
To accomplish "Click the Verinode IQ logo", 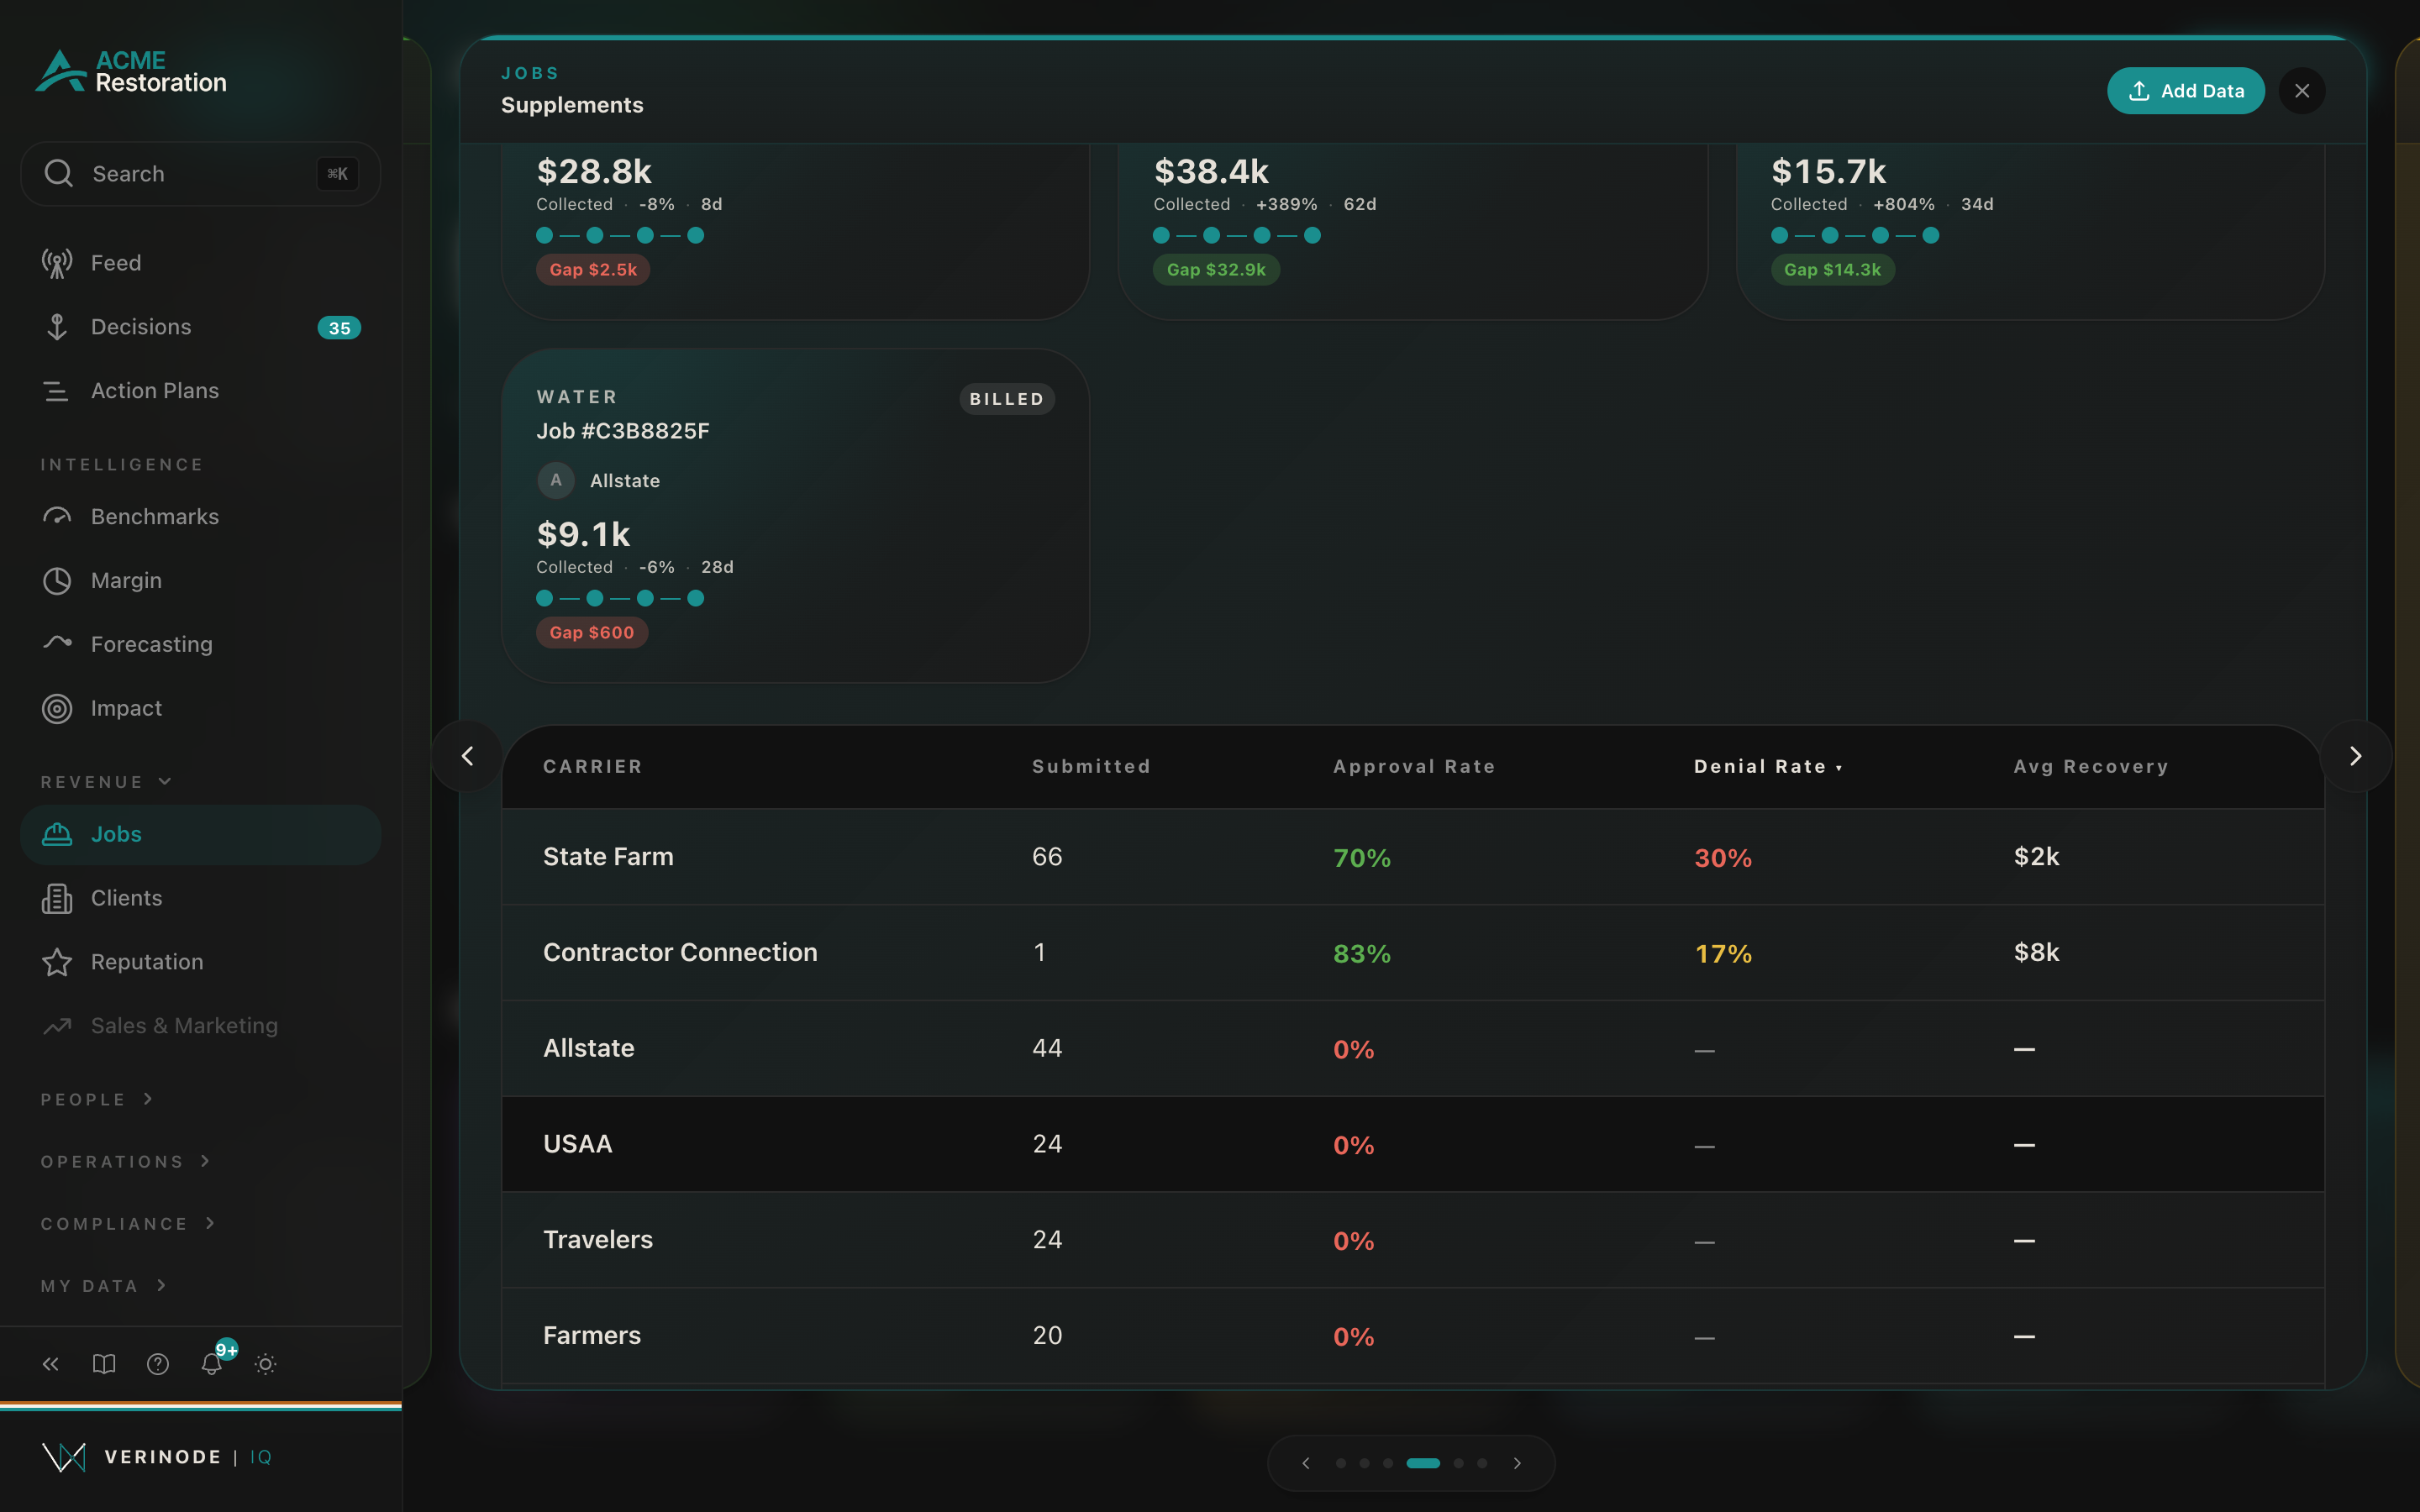I will coord(158,1457).
